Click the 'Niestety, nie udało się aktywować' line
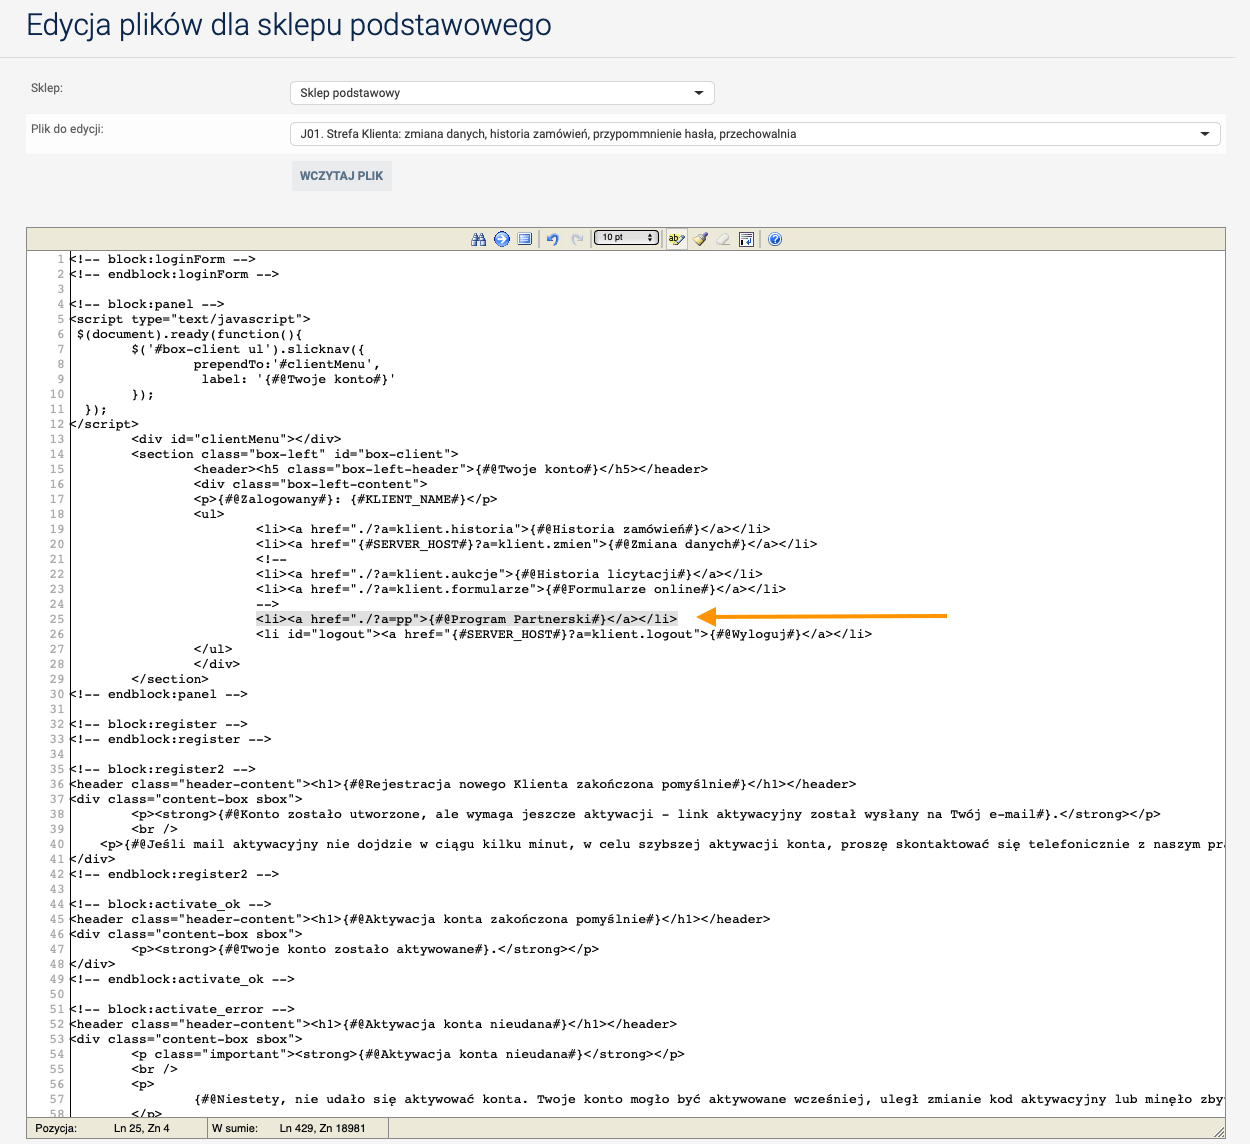 click(709, 1099)
